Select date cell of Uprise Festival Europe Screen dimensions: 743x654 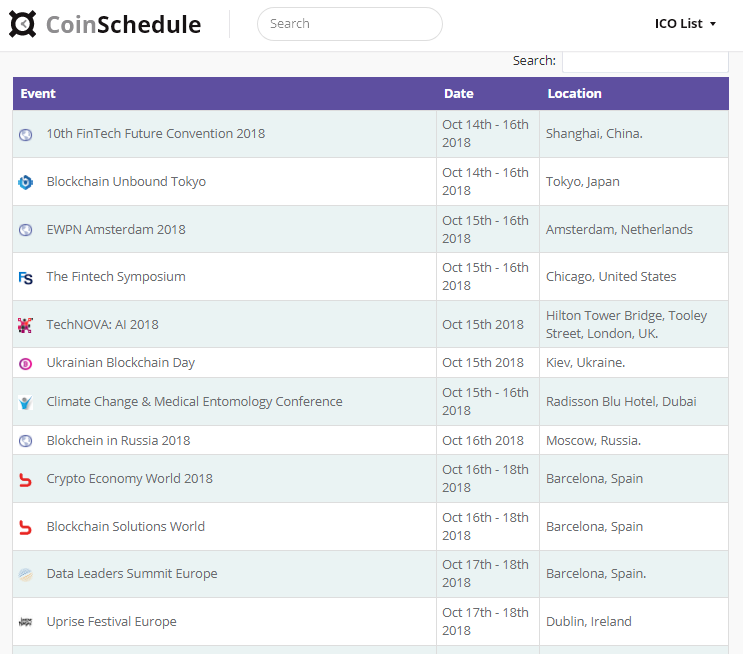pyautogui.click(x=488, y=621)
